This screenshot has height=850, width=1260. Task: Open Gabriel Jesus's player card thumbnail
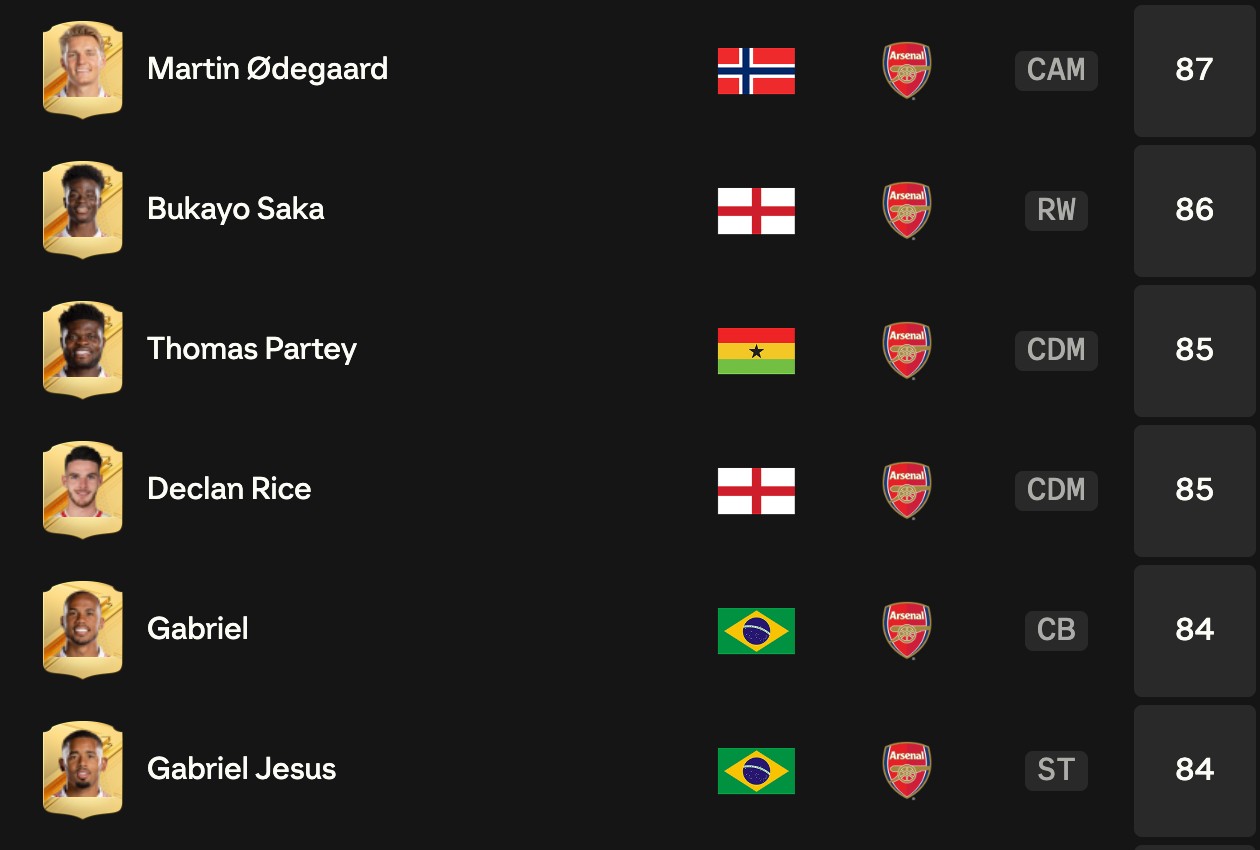[x=83, y=770]
